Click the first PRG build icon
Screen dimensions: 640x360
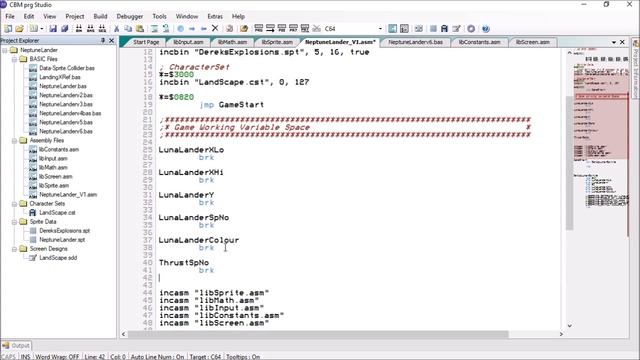point(258,29)
